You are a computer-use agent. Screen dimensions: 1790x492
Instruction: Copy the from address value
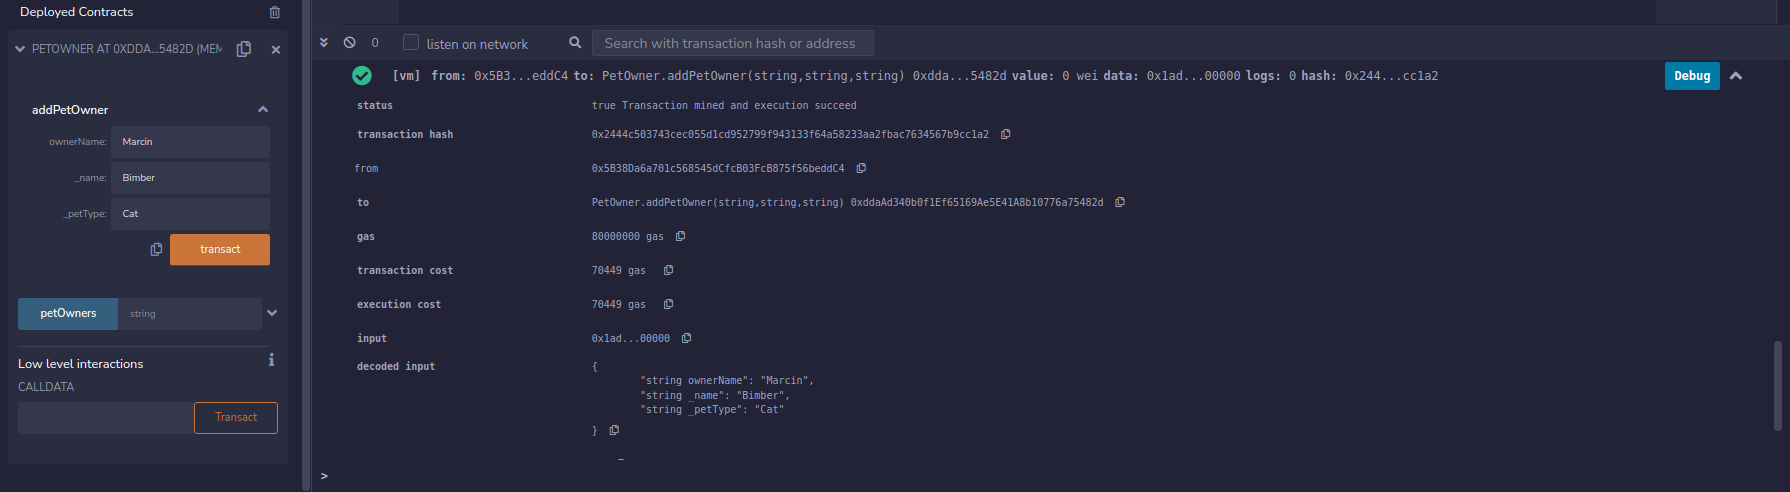click(861, 168)
